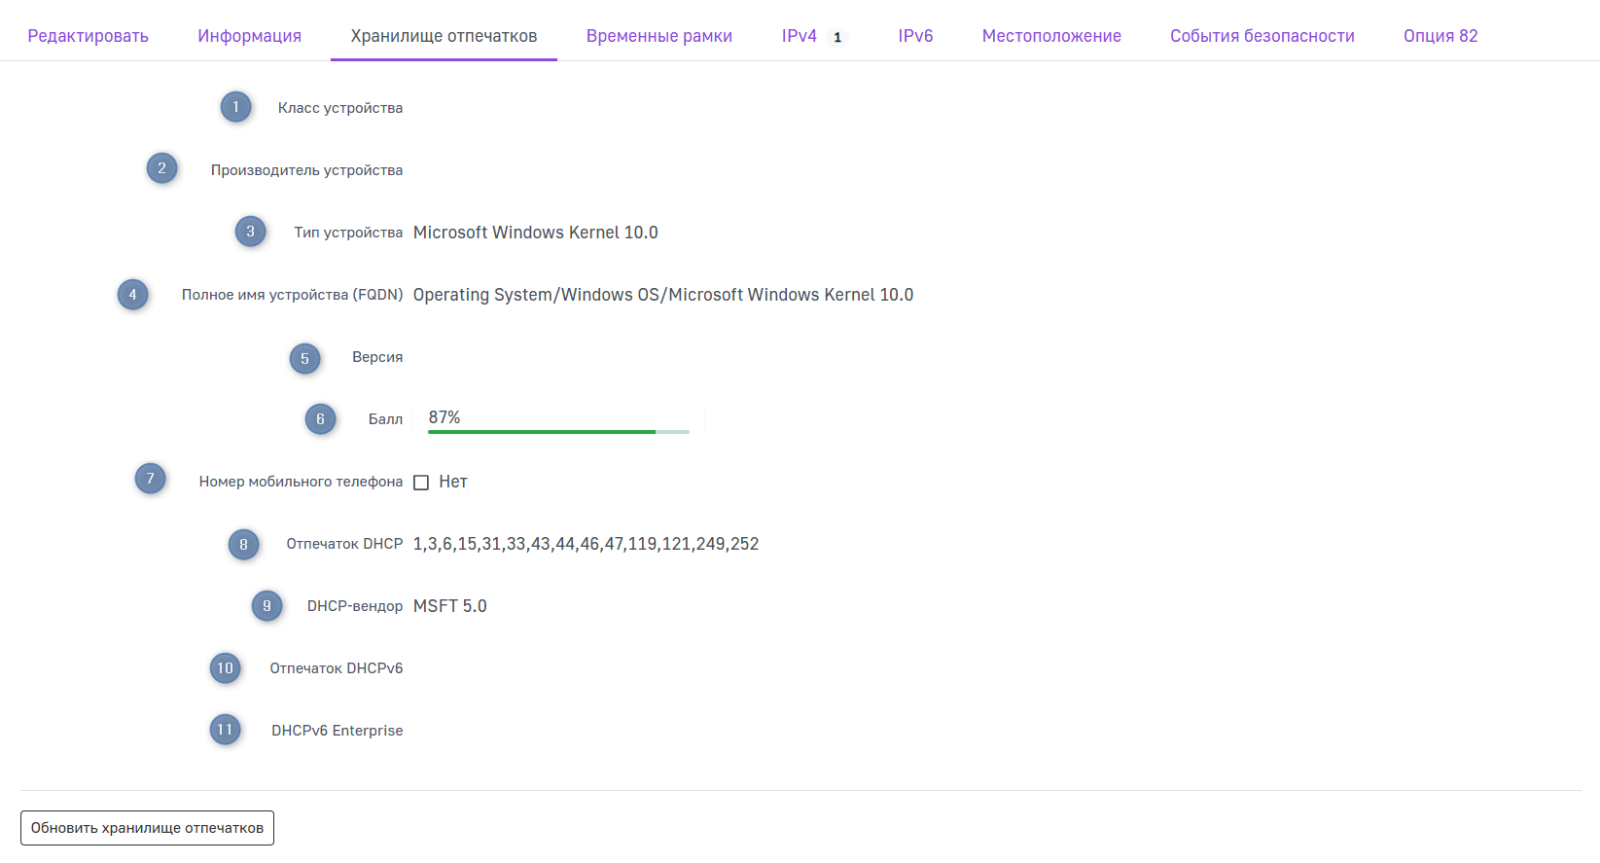
Task: Select the События безопасности tab
Action: point(1262,36)
